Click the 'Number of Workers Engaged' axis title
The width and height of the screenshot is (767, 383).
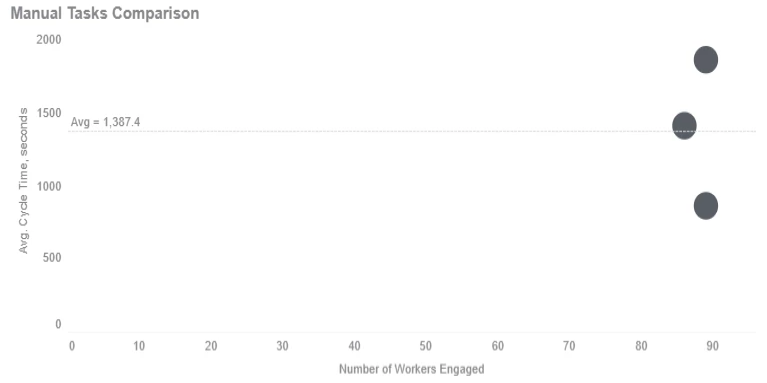click(411, 369)
